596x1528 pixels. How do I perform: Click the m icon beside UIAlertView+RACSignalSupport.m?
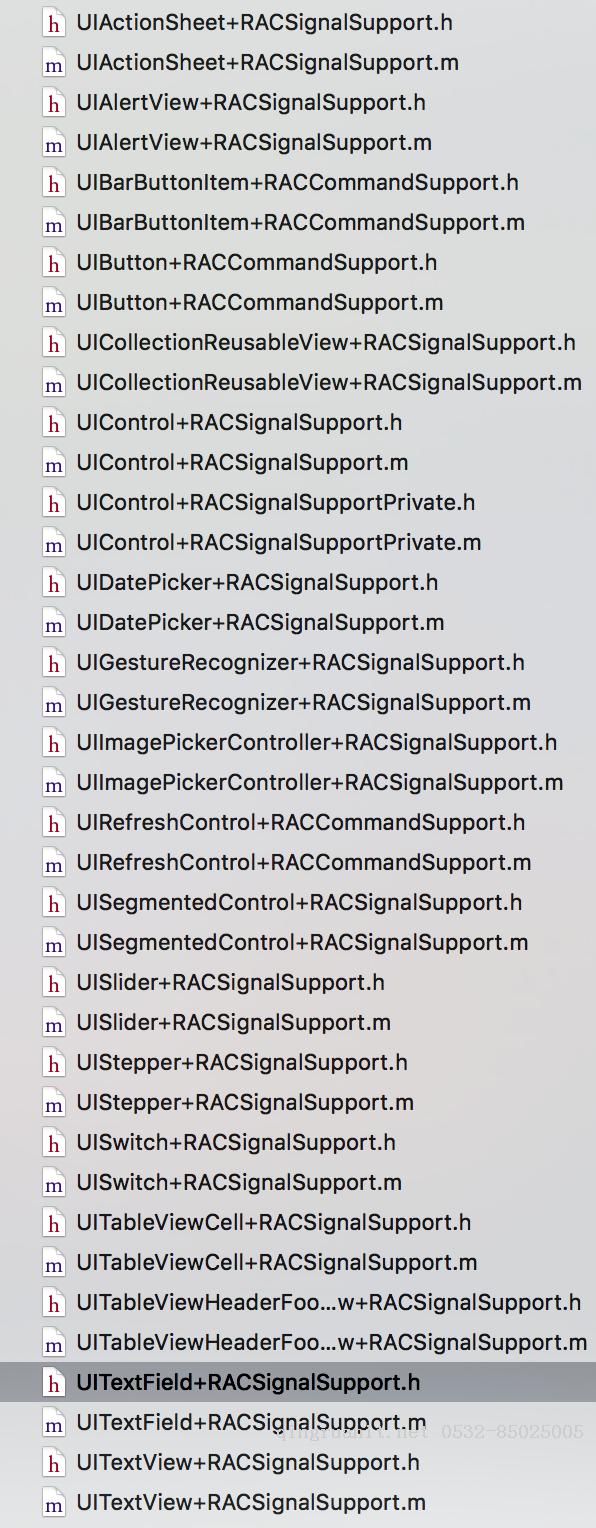point(53,142)
